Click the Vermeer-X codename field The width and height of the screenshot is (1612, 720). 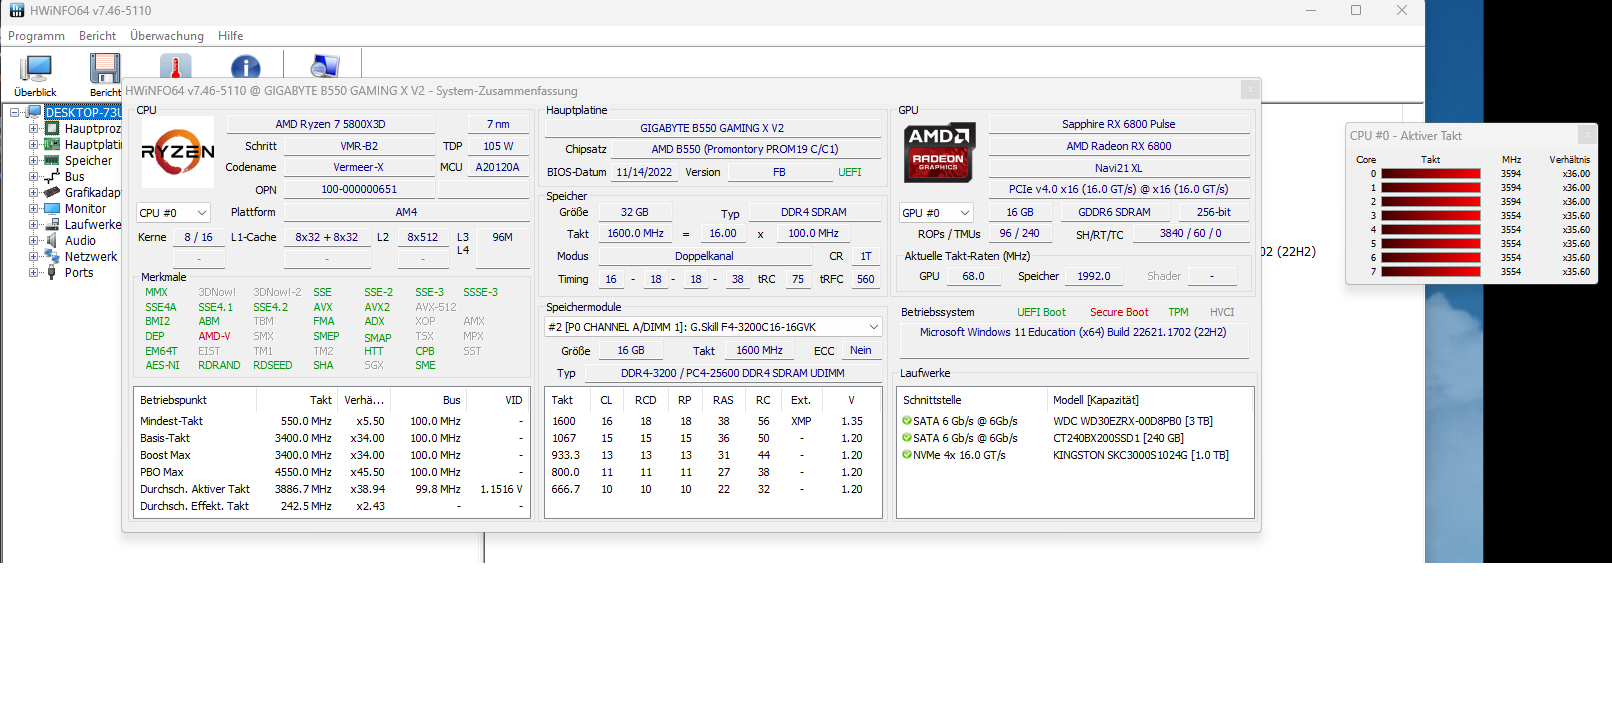[359, 167]
